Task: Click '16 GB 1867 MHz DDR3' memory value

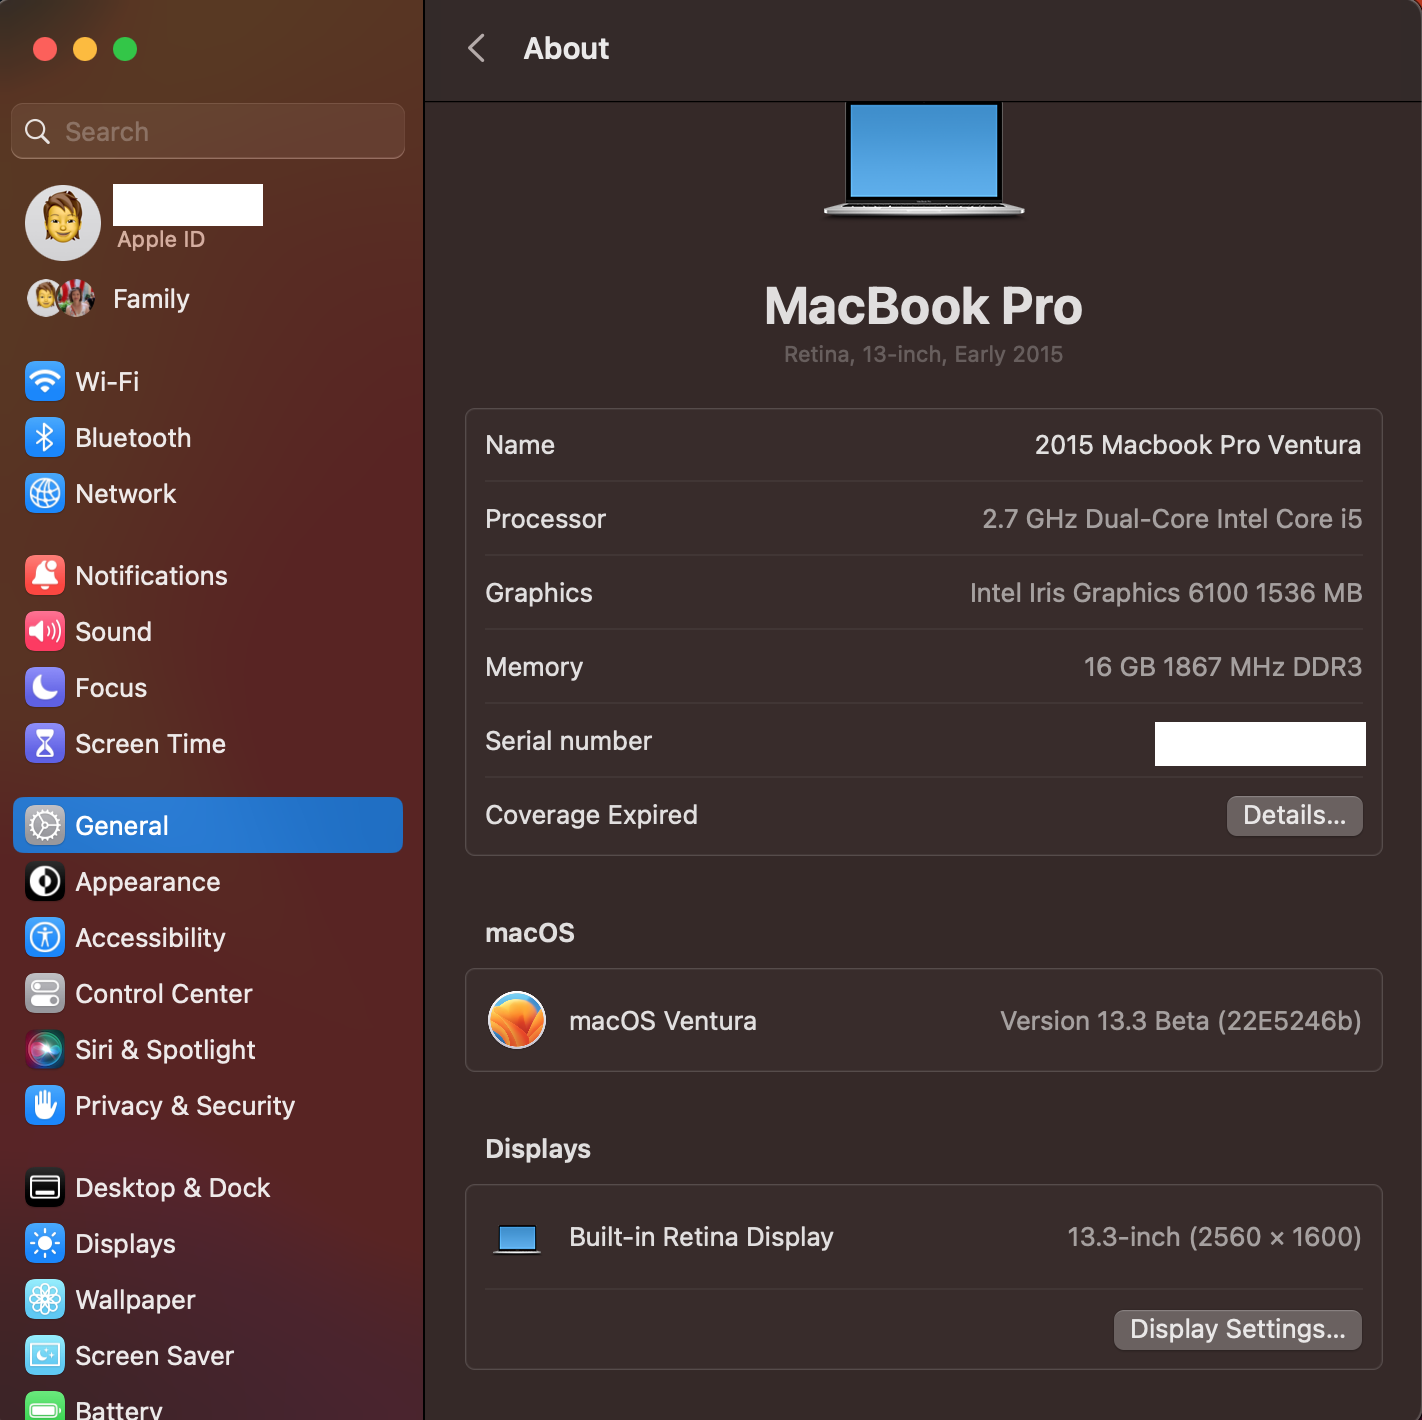Action: pyautogui.click(x=1223, y=667)
